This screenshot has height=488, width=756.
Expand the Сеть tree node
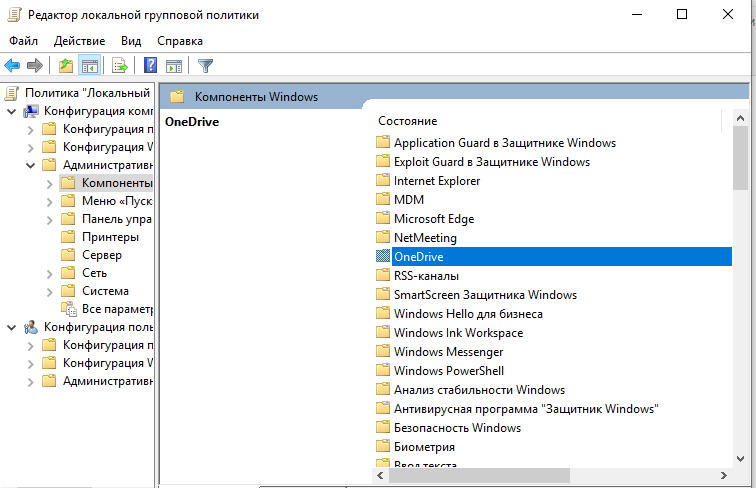pos(49,273)
